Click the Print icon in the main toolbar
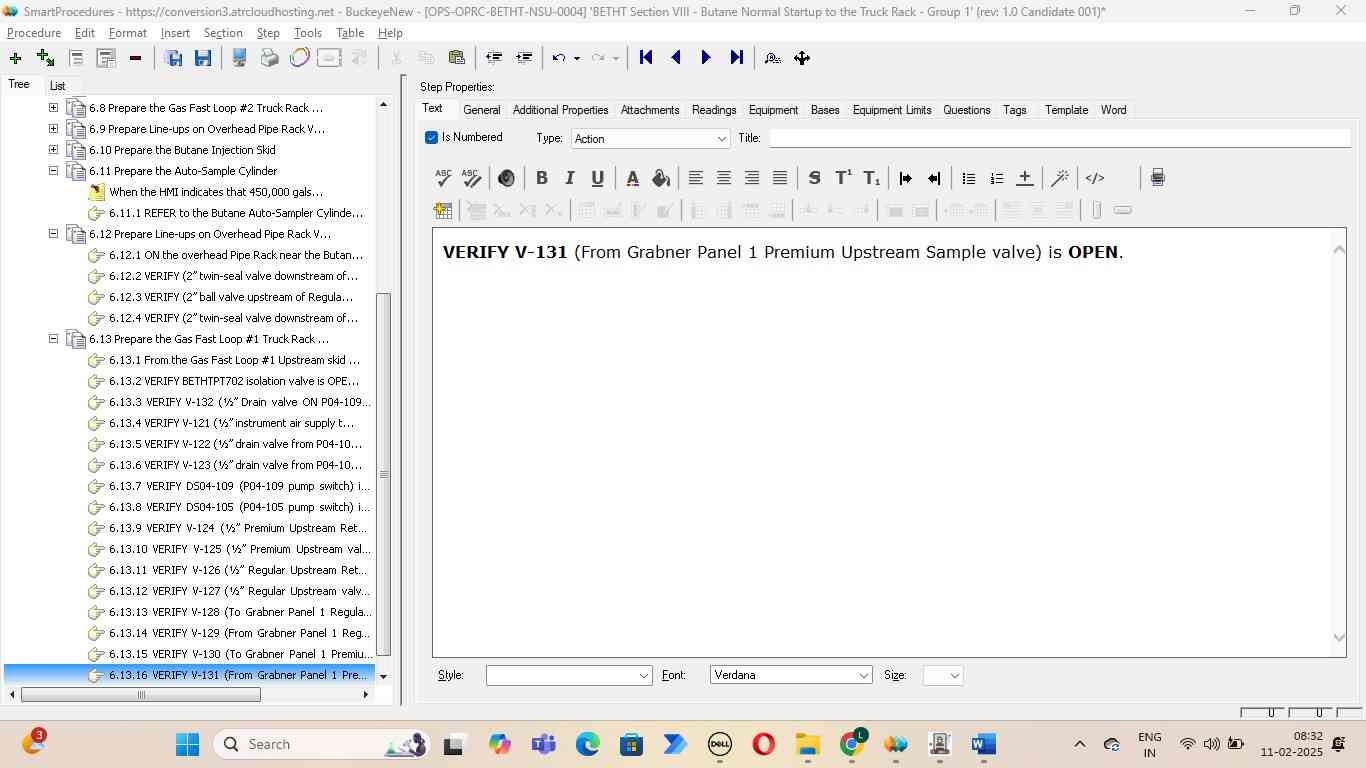Viewport: 1366px width, 768px height. (269, 58)
